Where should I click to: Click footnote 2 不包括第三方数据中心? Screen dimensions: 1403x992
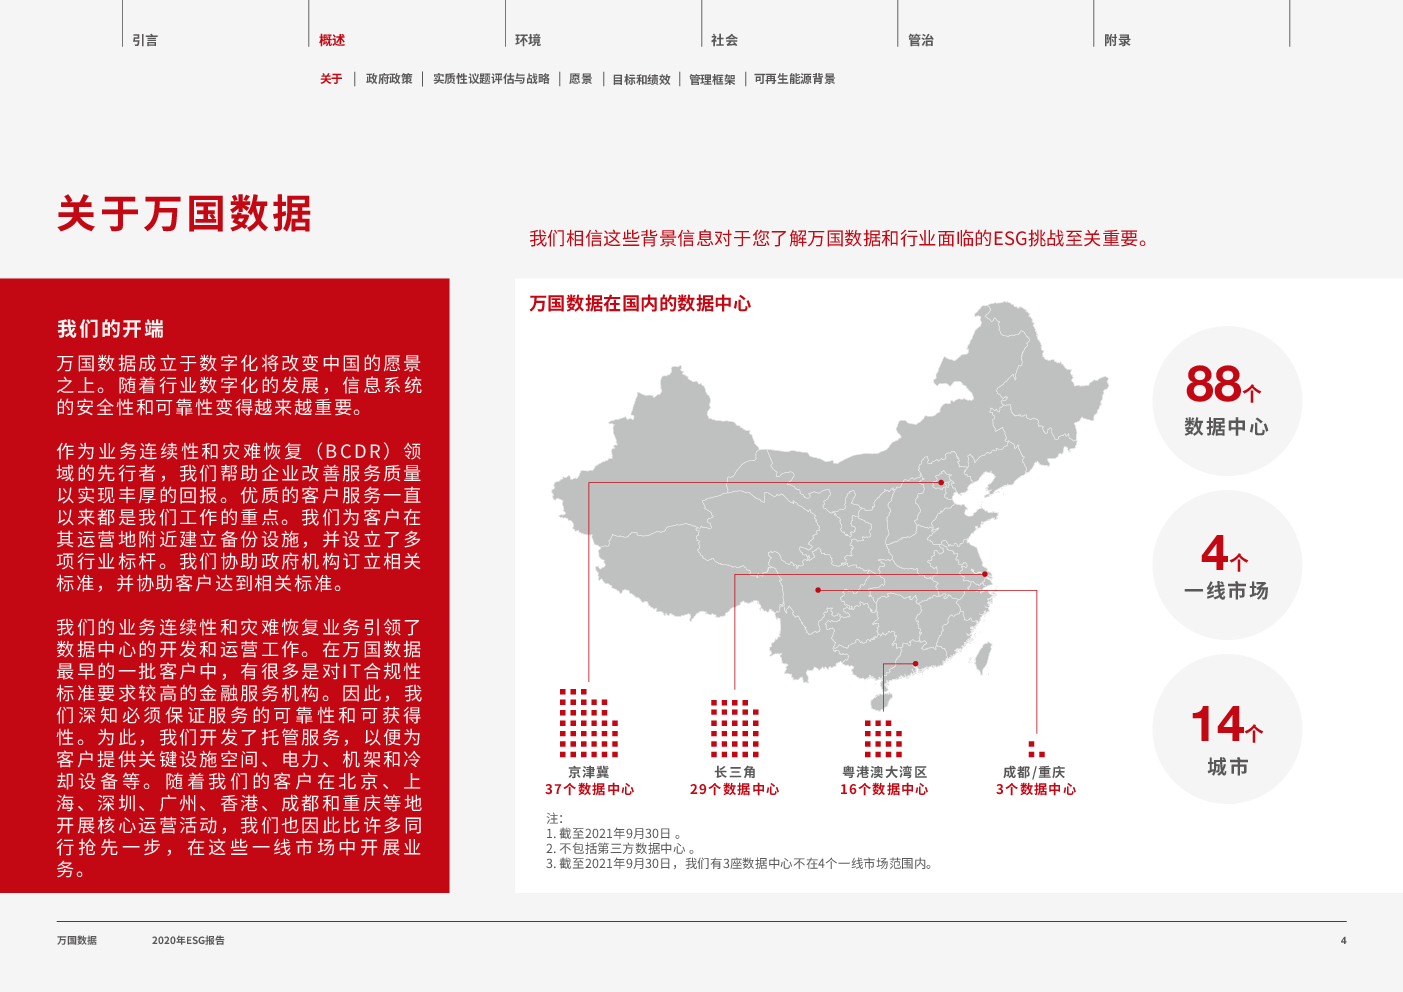click(620, 848)
